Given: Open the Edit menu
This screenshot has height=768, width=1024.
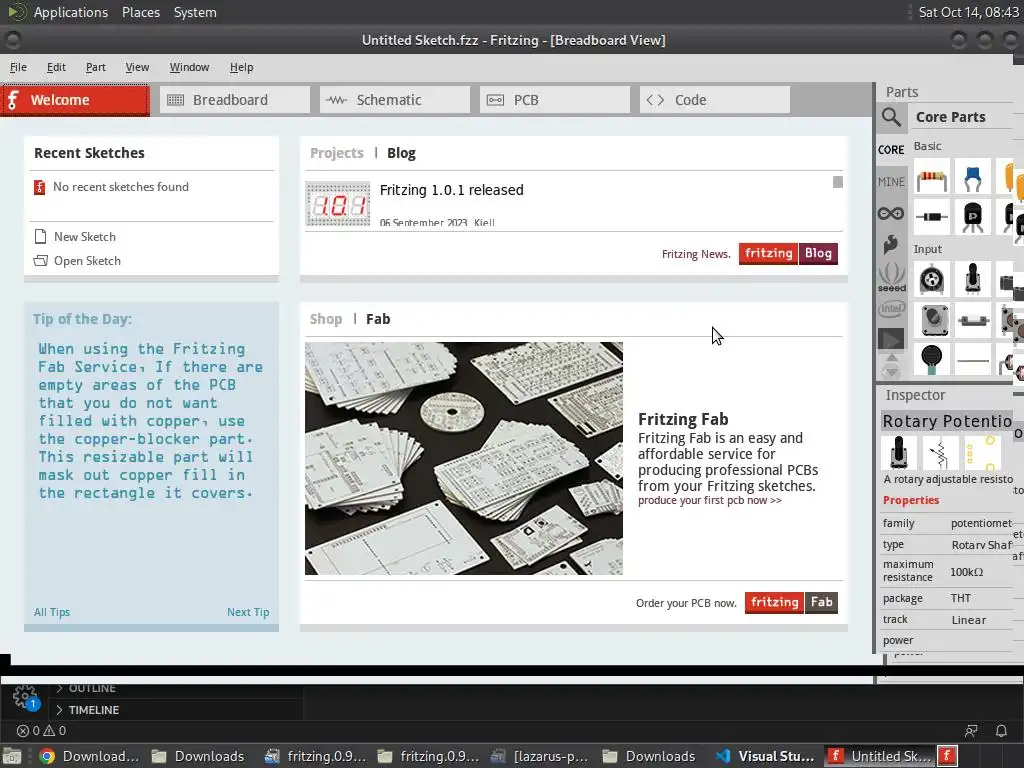Looking at the screenshot, I should (x=56, y=67).
